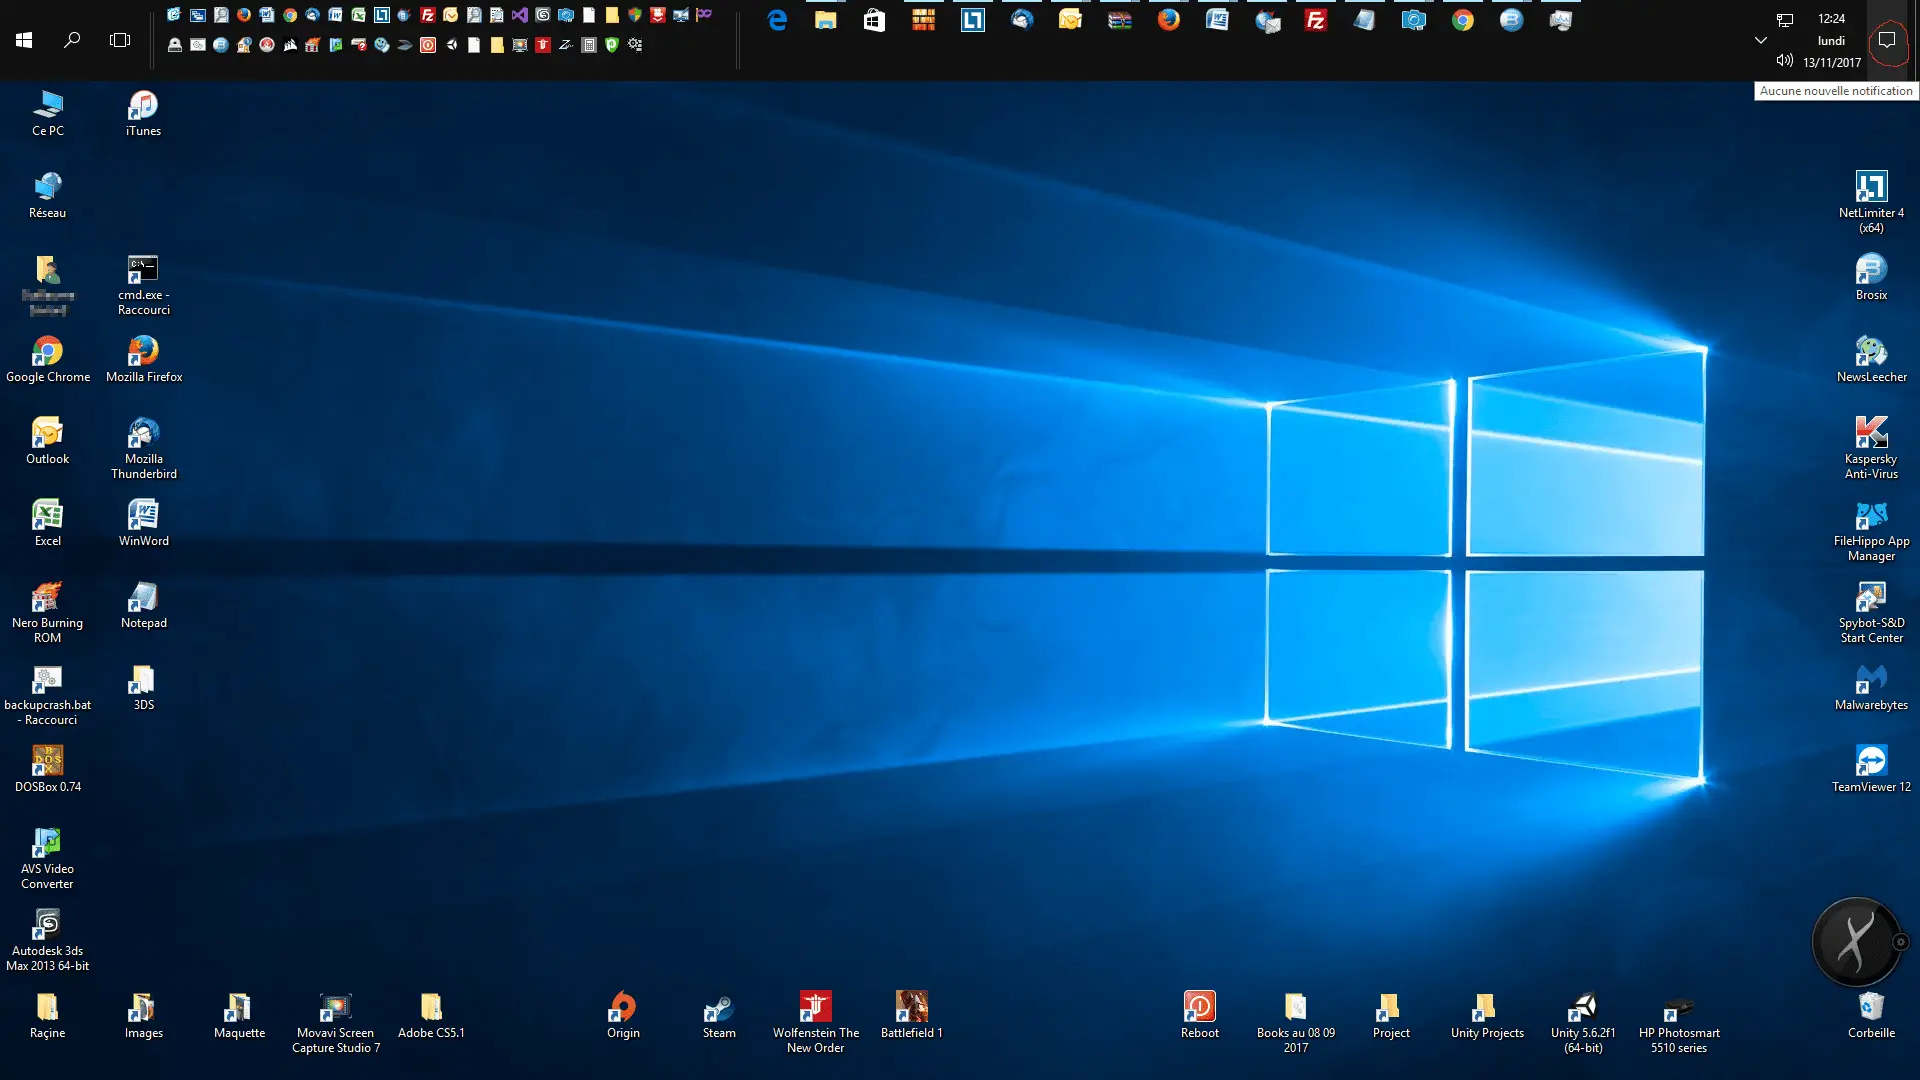Select the TeamViewer 12 shortcut
The image size is (1920, 1080).
tap(1871, 769)
